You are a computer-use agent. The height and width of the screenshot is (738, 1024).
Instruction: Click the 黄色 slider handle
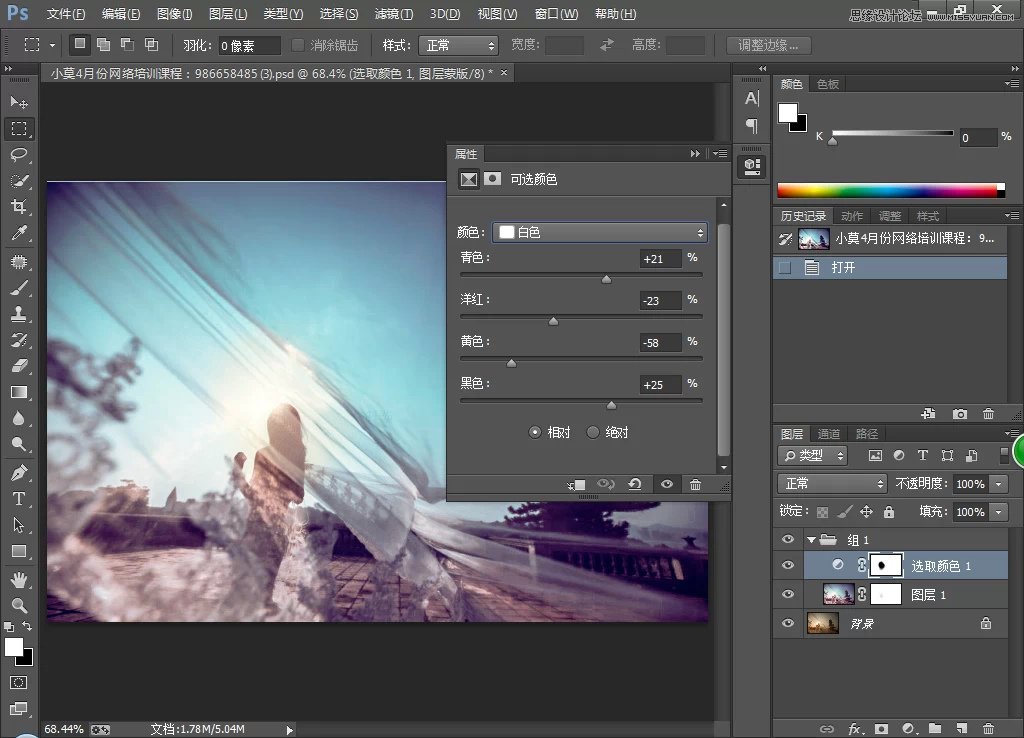tap(512, 363)
